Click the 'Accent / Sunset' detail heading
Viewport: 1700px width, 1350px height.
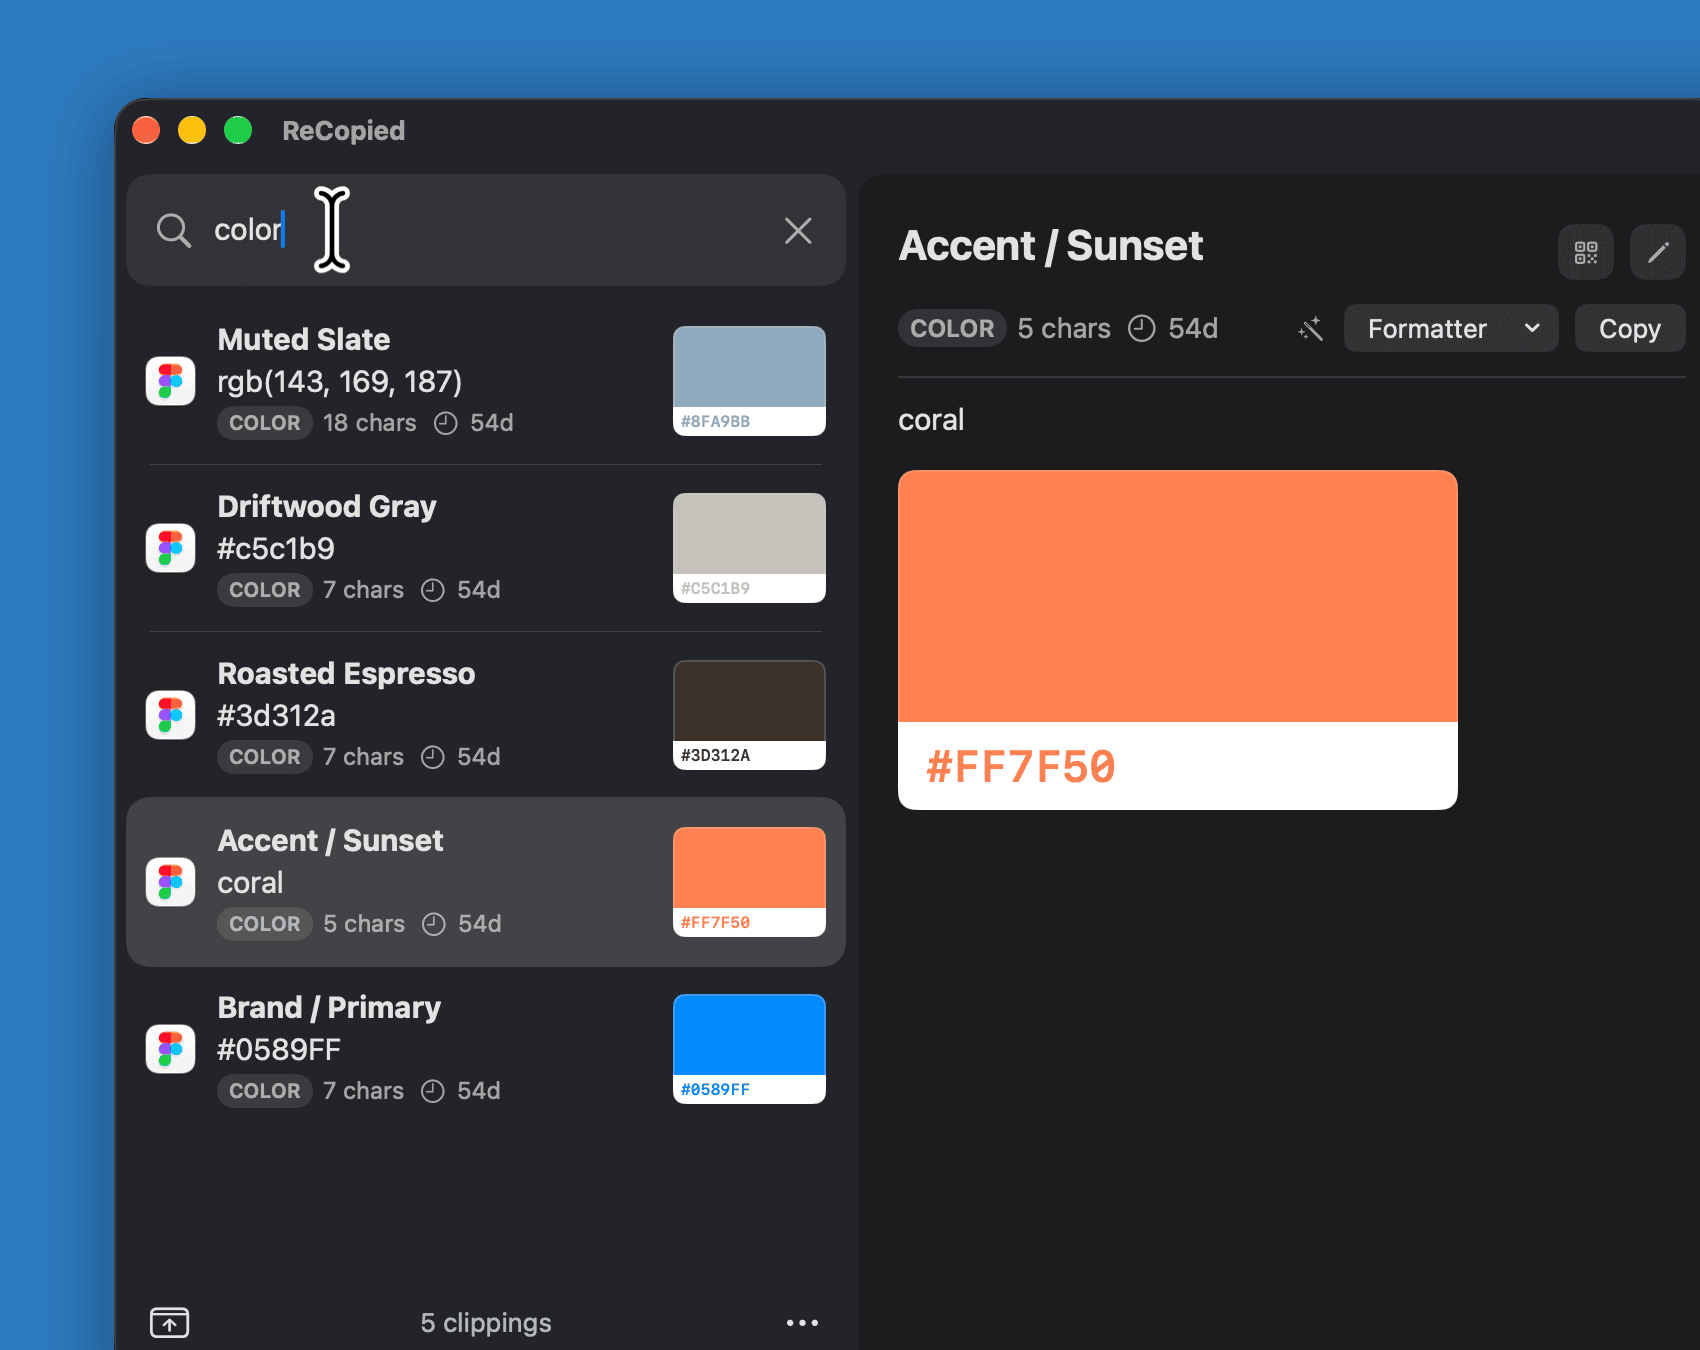pyautogui.click(x=1051, y=246)
